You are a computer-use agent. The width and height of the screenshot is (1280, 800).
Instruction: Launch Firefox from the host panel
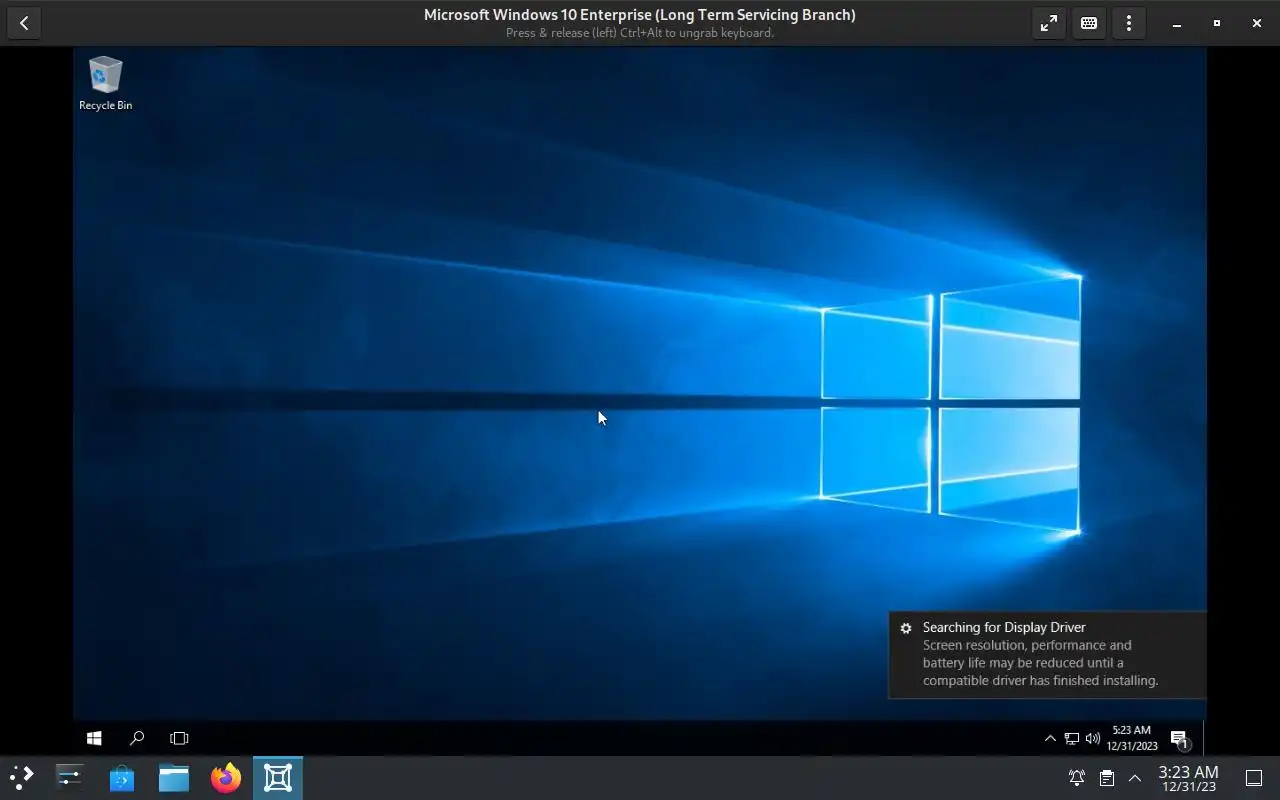point(226,778)
